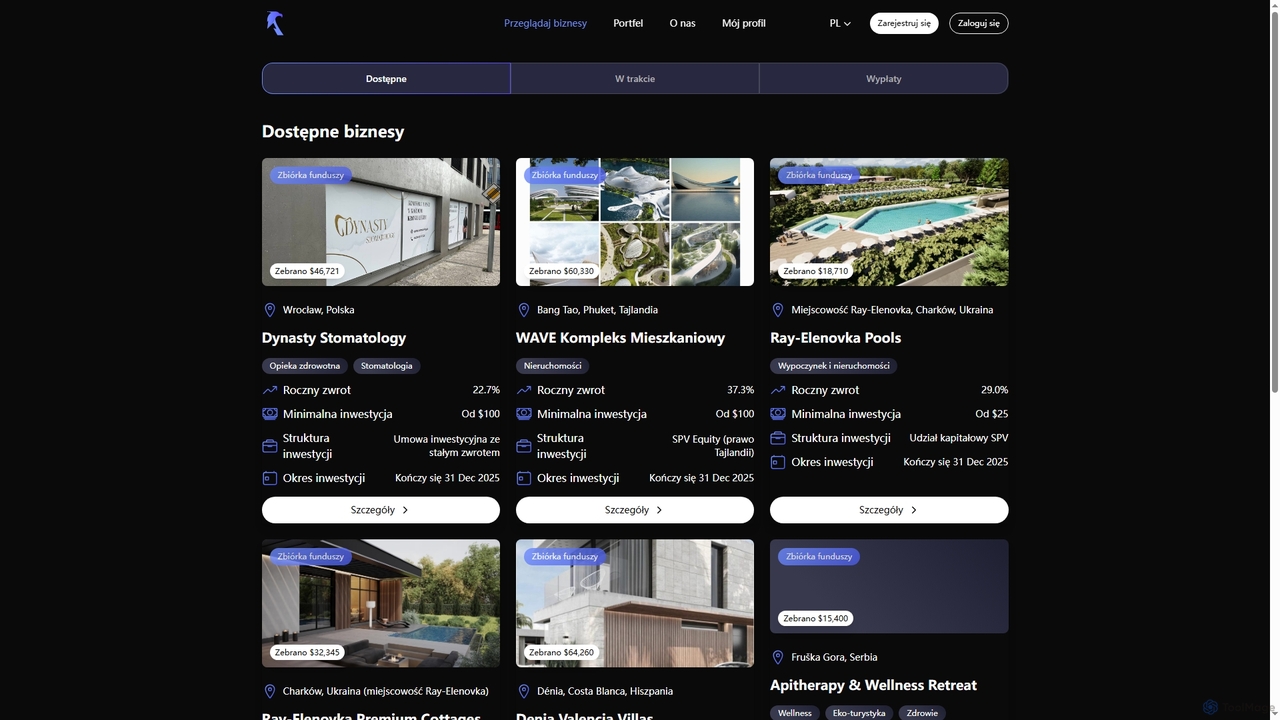Click location pin icon next to Fruška Gora, Serbia
The image size is (1280, 720).
point(777,657)
